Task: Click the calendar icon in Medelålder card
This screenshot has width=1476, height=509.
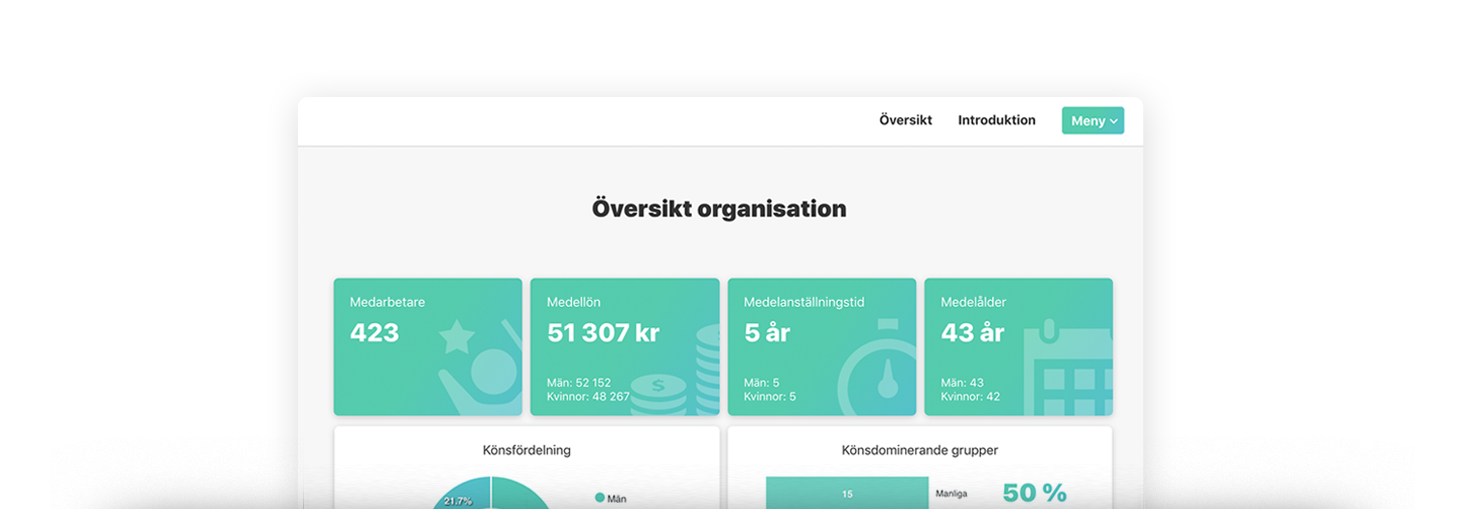Action: pyautogui.click(x=1068, y=368)
